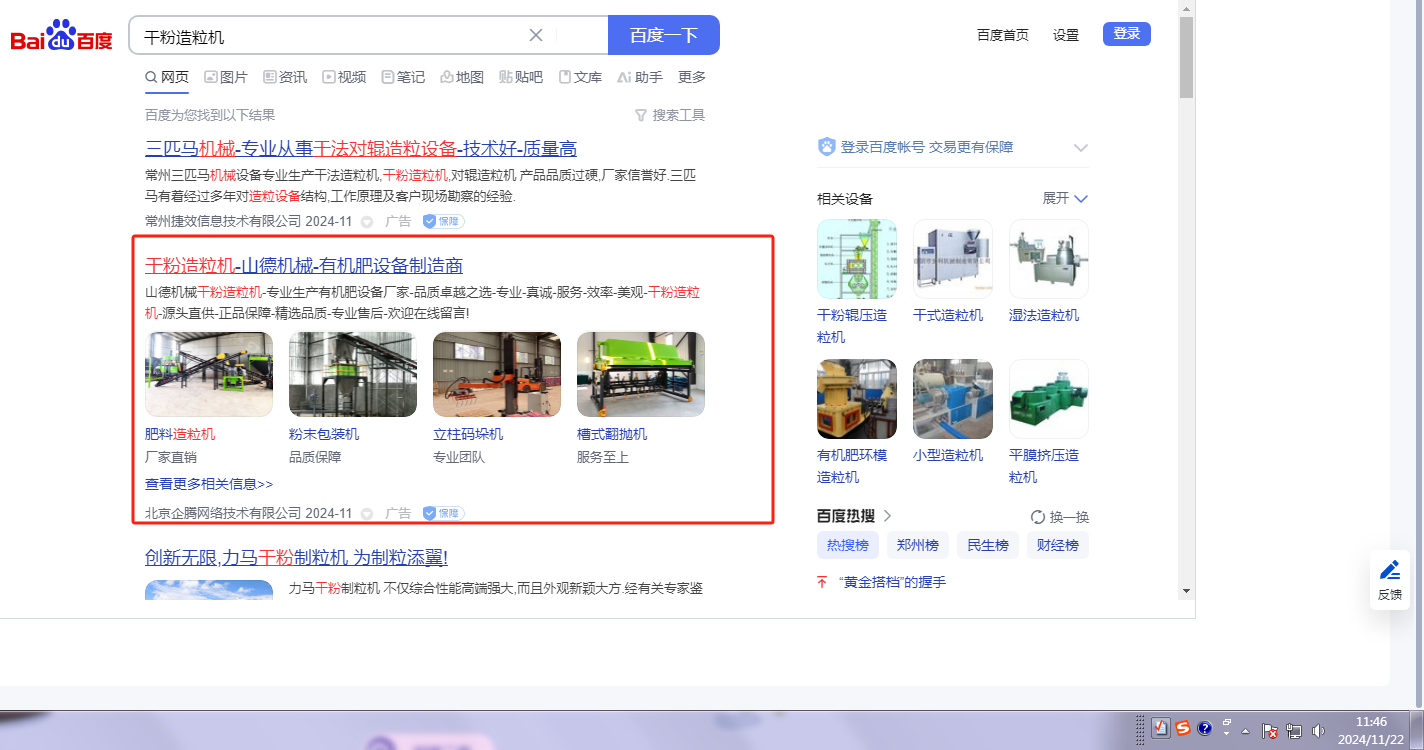Clear the search box with the X icon

(536, 35)
